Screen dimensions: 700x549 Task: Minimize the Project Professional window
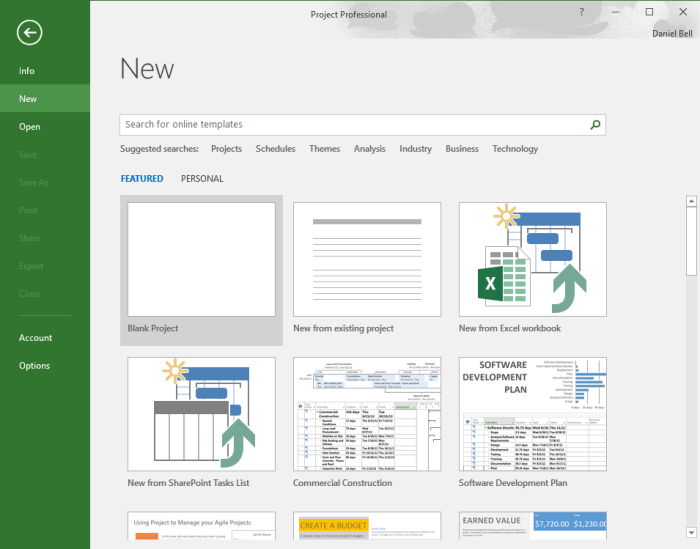coord(616,12)
